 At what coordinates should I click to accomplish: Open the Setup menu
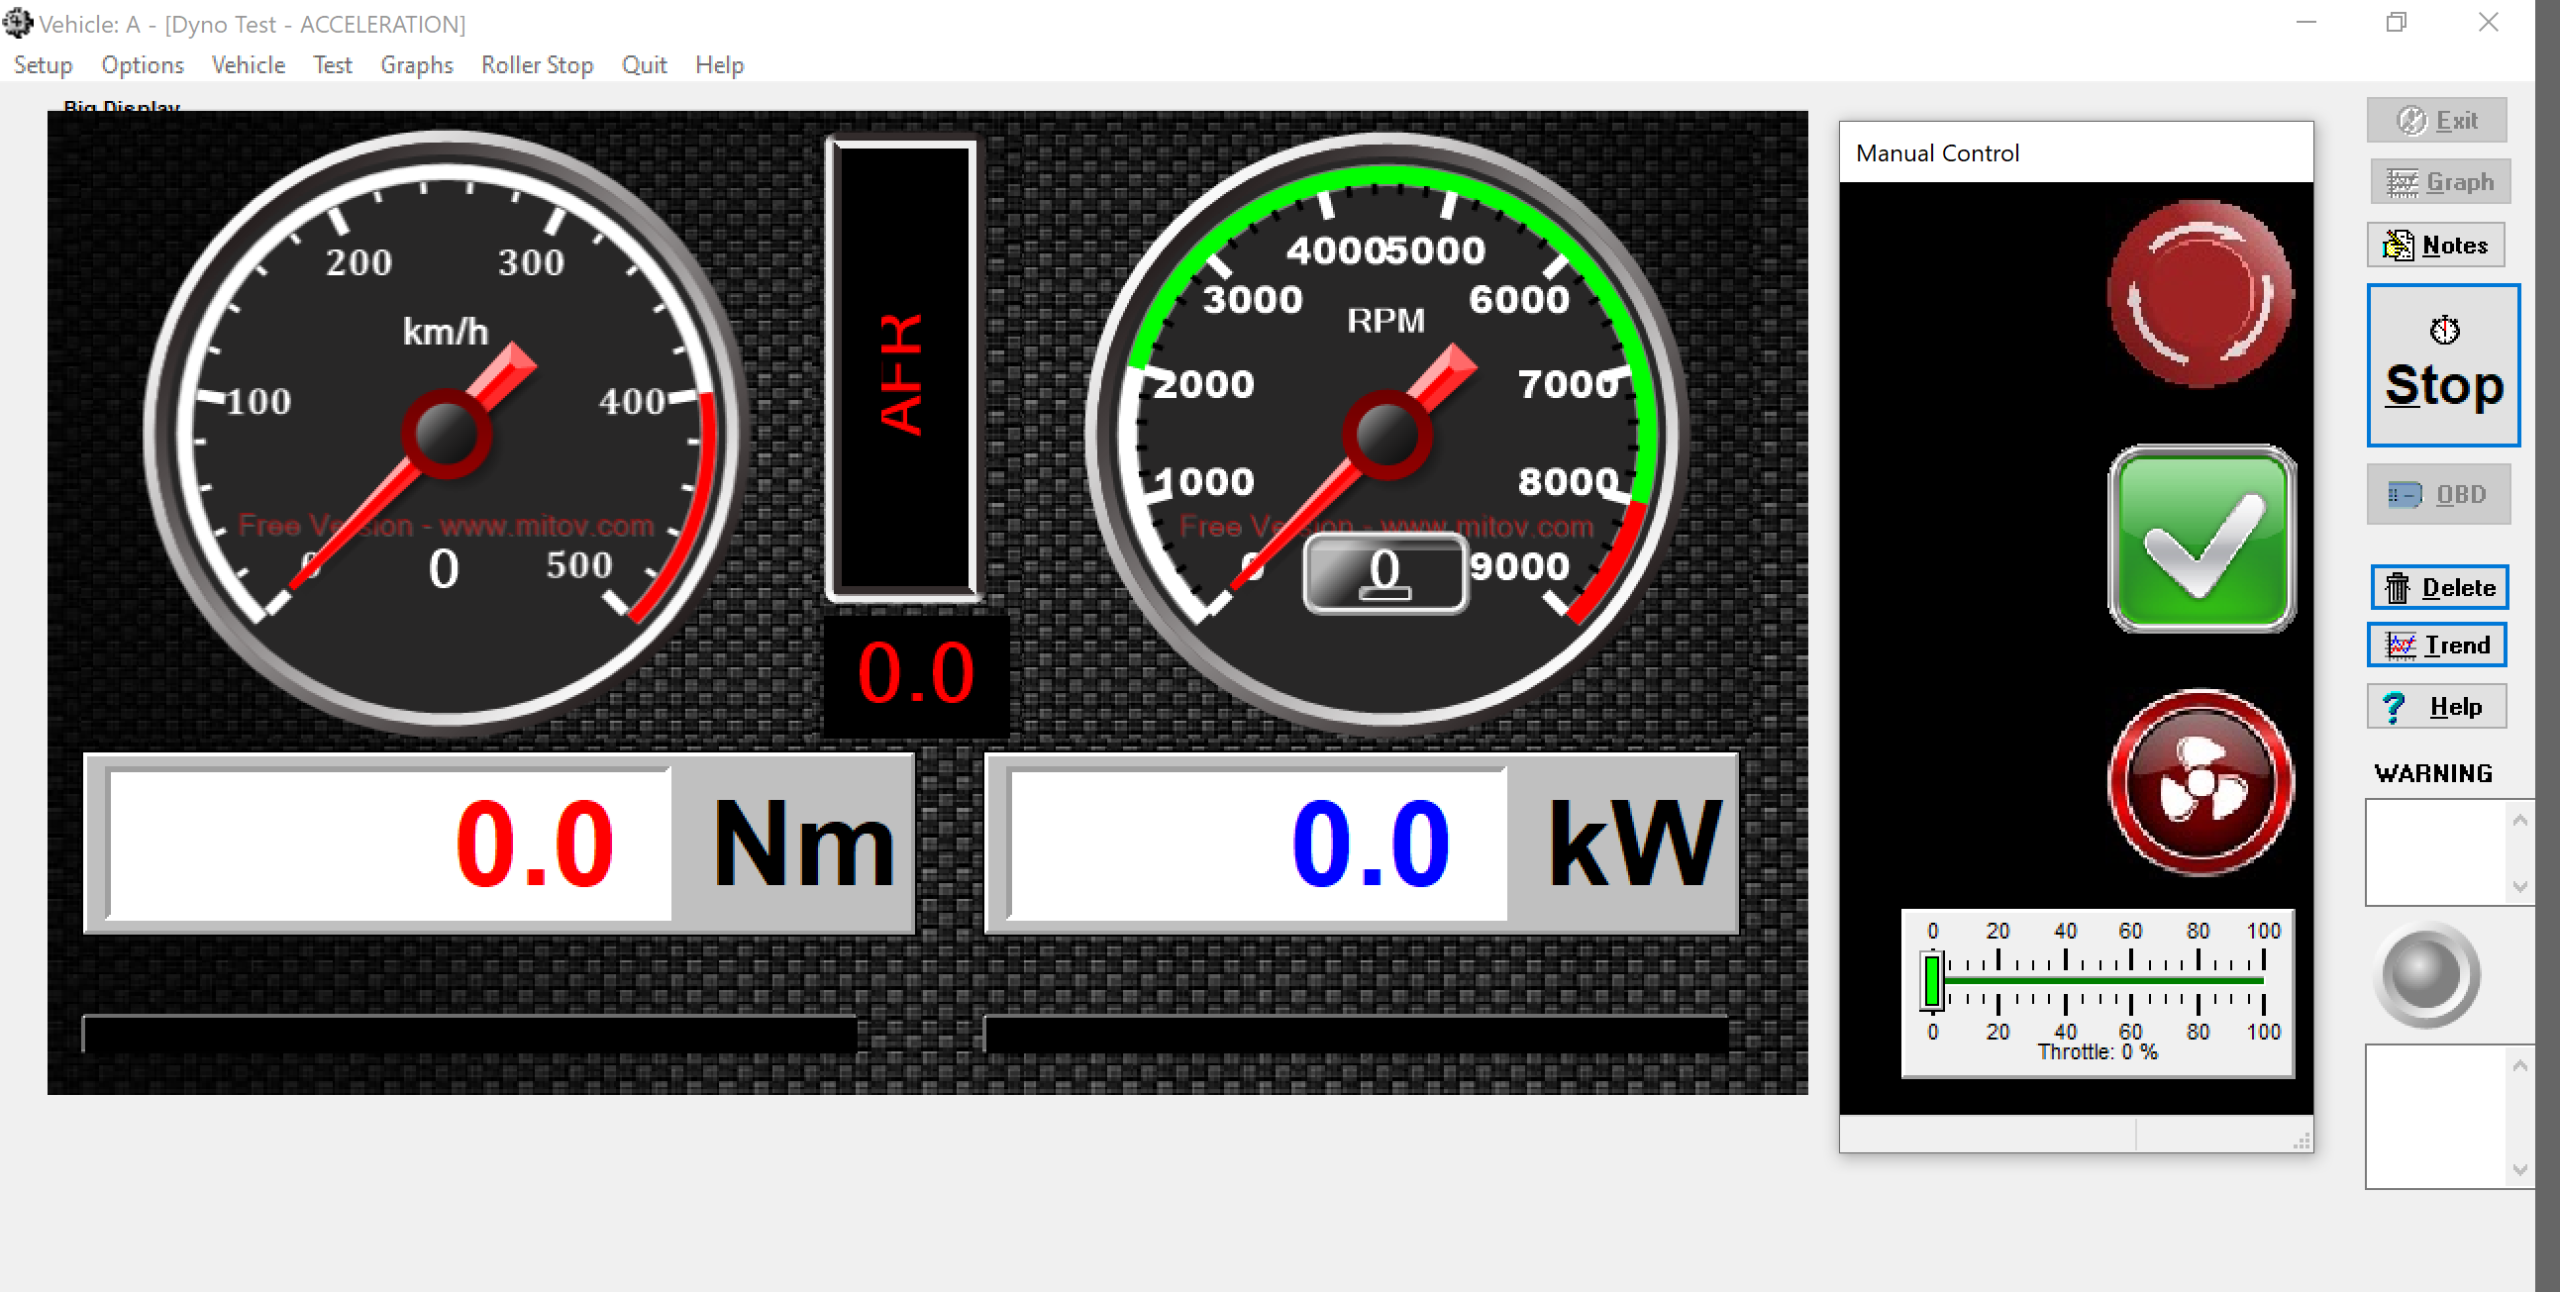click(43, 65)
